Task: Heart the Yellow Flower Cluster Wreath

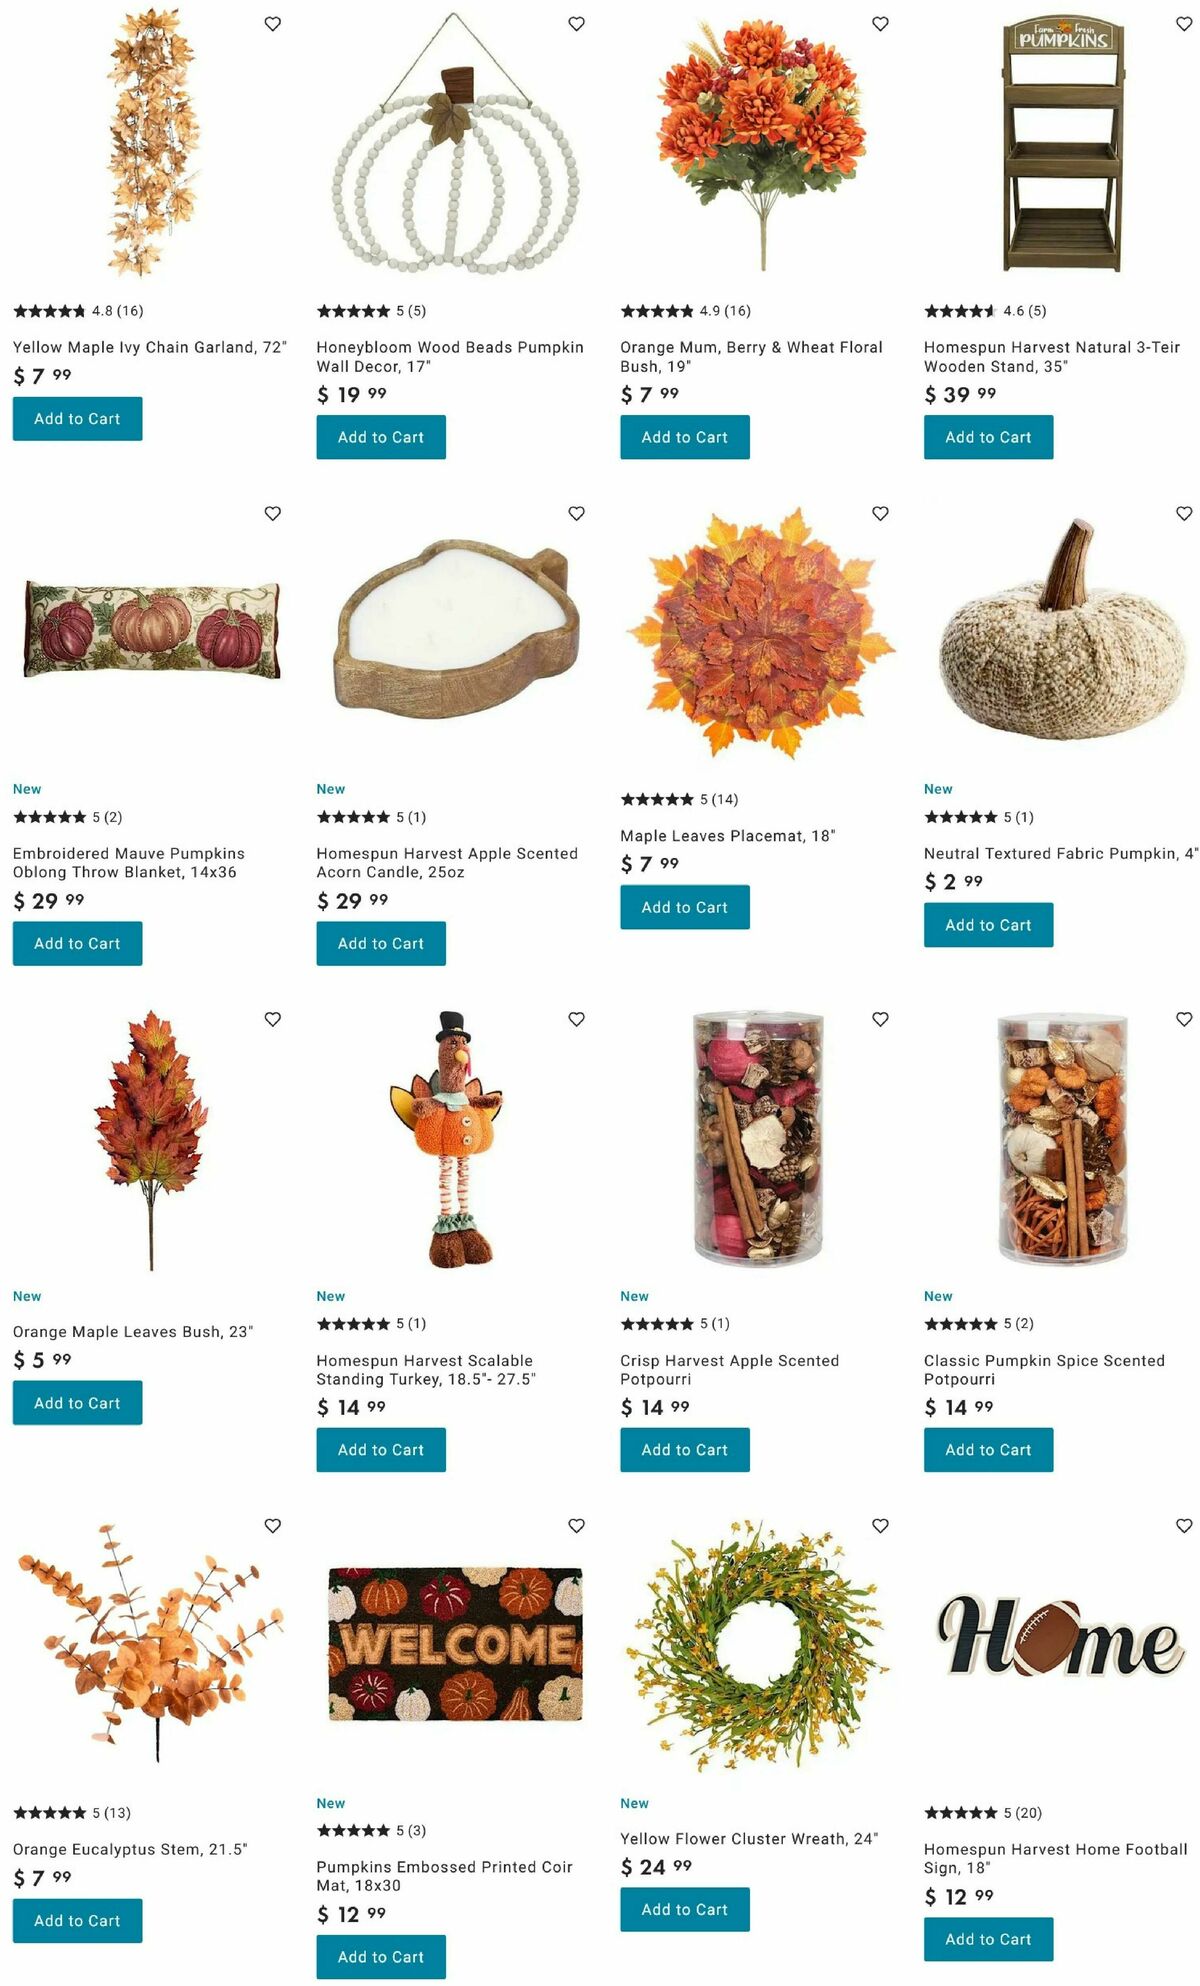Action: click(880, 1525)
